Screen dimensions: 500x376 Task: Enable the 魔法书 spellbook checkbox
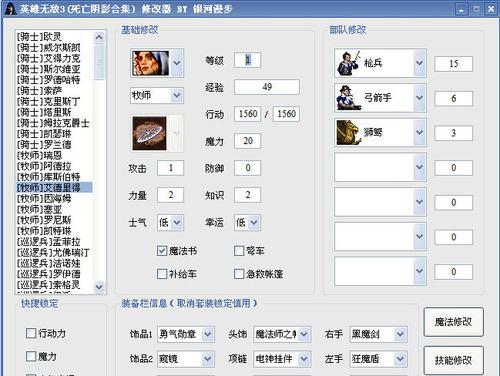(162, 251)
